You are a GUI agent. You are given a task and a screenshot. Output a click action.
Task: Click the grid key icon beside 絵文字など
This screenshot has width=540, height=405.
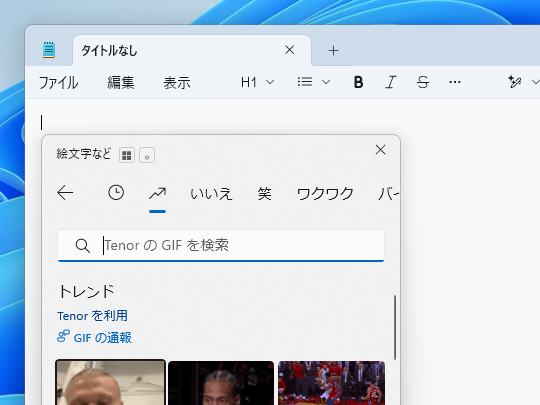point(127,155)
